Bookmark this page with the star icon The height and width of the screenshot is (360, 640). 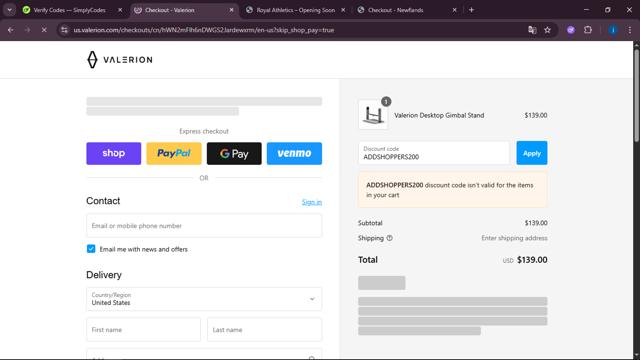click(547, 30)
